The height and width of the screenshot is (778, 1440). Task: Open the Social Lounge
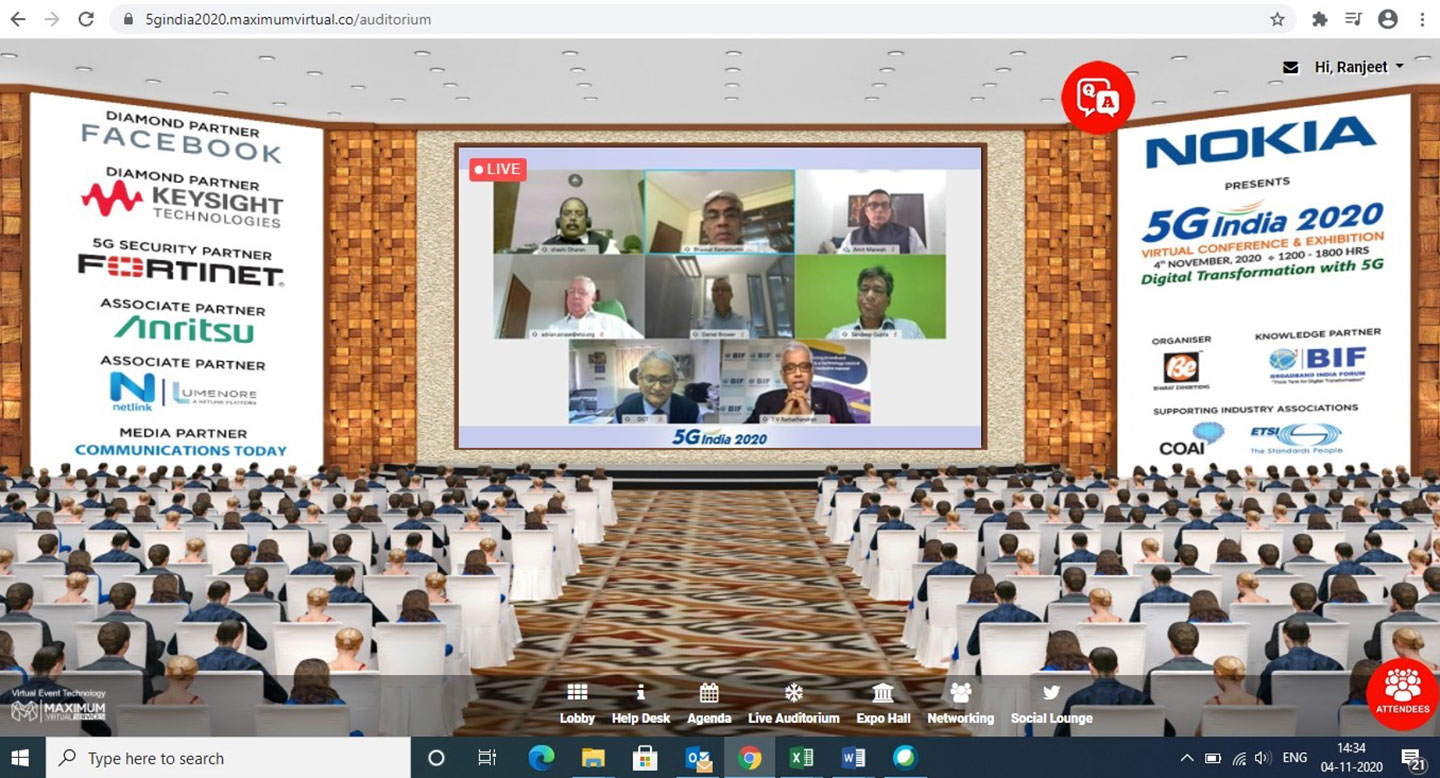coord(1051,704)
